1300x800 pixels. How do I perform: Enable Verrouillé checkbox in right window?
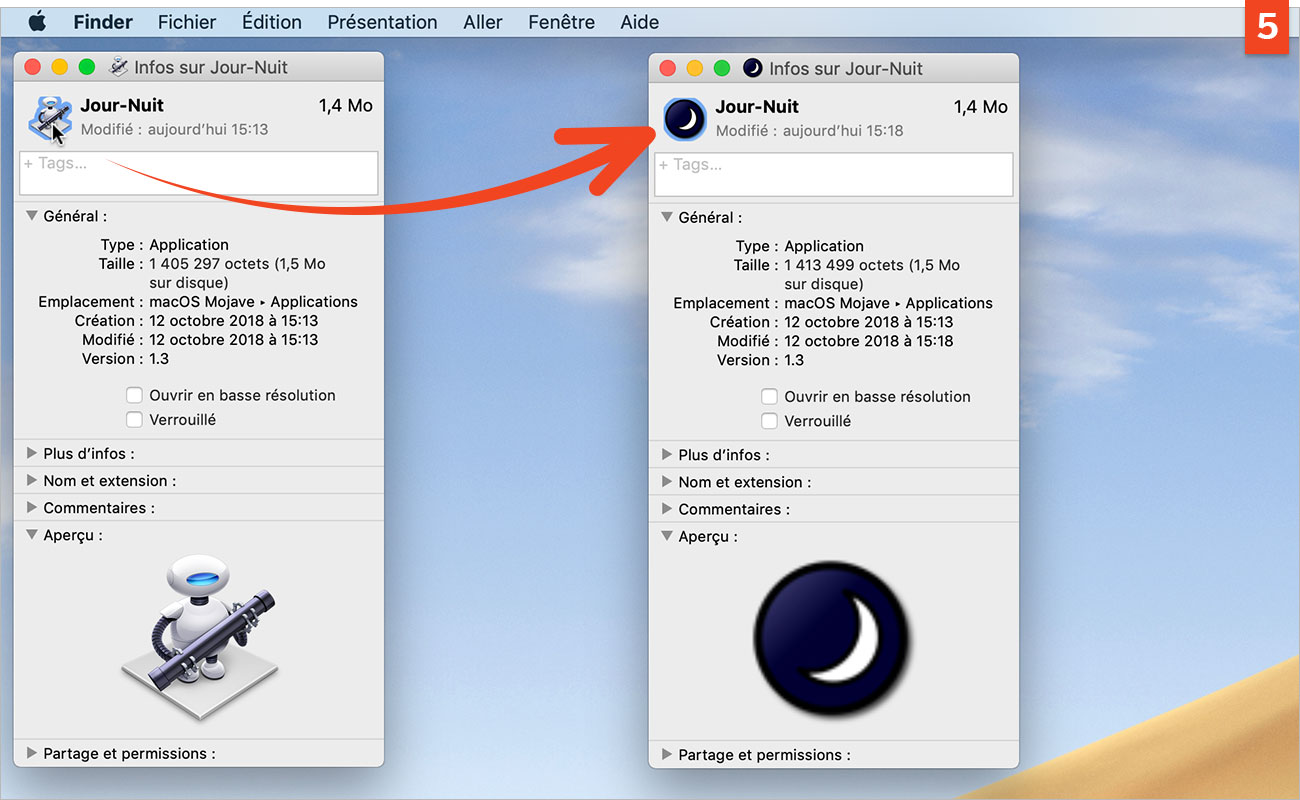point(769,421)
